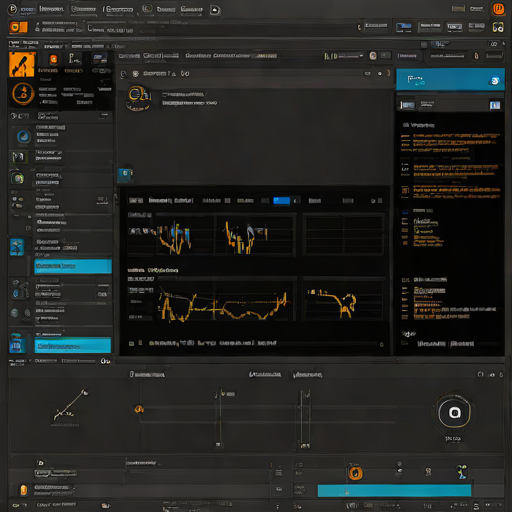Screen dimensions: 512x512
Task: Select the cyan highlighted row in middle of left panel
Action: tap(73, 266)
